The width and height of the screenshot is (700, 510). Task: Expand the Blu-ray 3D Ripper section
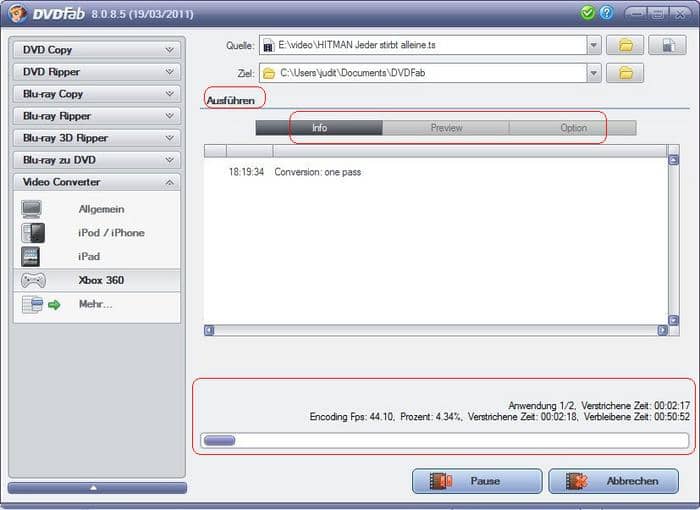click(x=97, y=138)
